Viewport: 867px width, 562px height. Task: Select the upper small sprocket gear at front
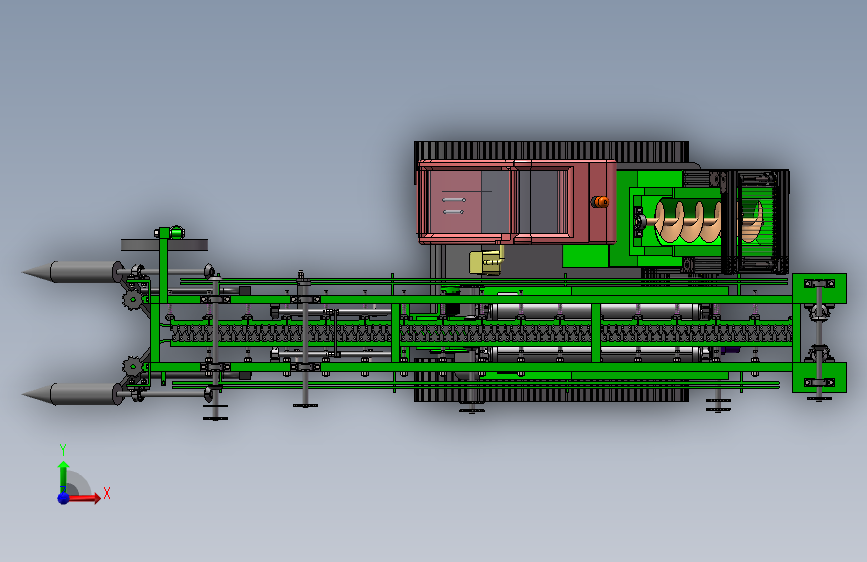(x=132, y=300)
